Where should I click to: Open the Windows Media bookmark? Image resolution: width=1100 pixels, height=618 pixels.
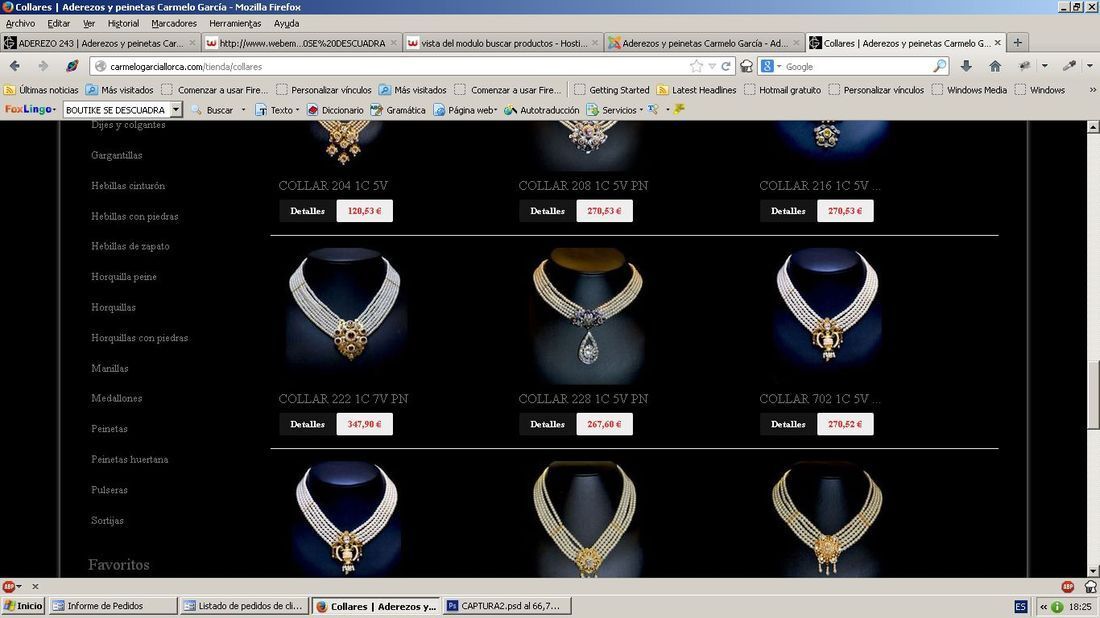[x=970, y=90]
